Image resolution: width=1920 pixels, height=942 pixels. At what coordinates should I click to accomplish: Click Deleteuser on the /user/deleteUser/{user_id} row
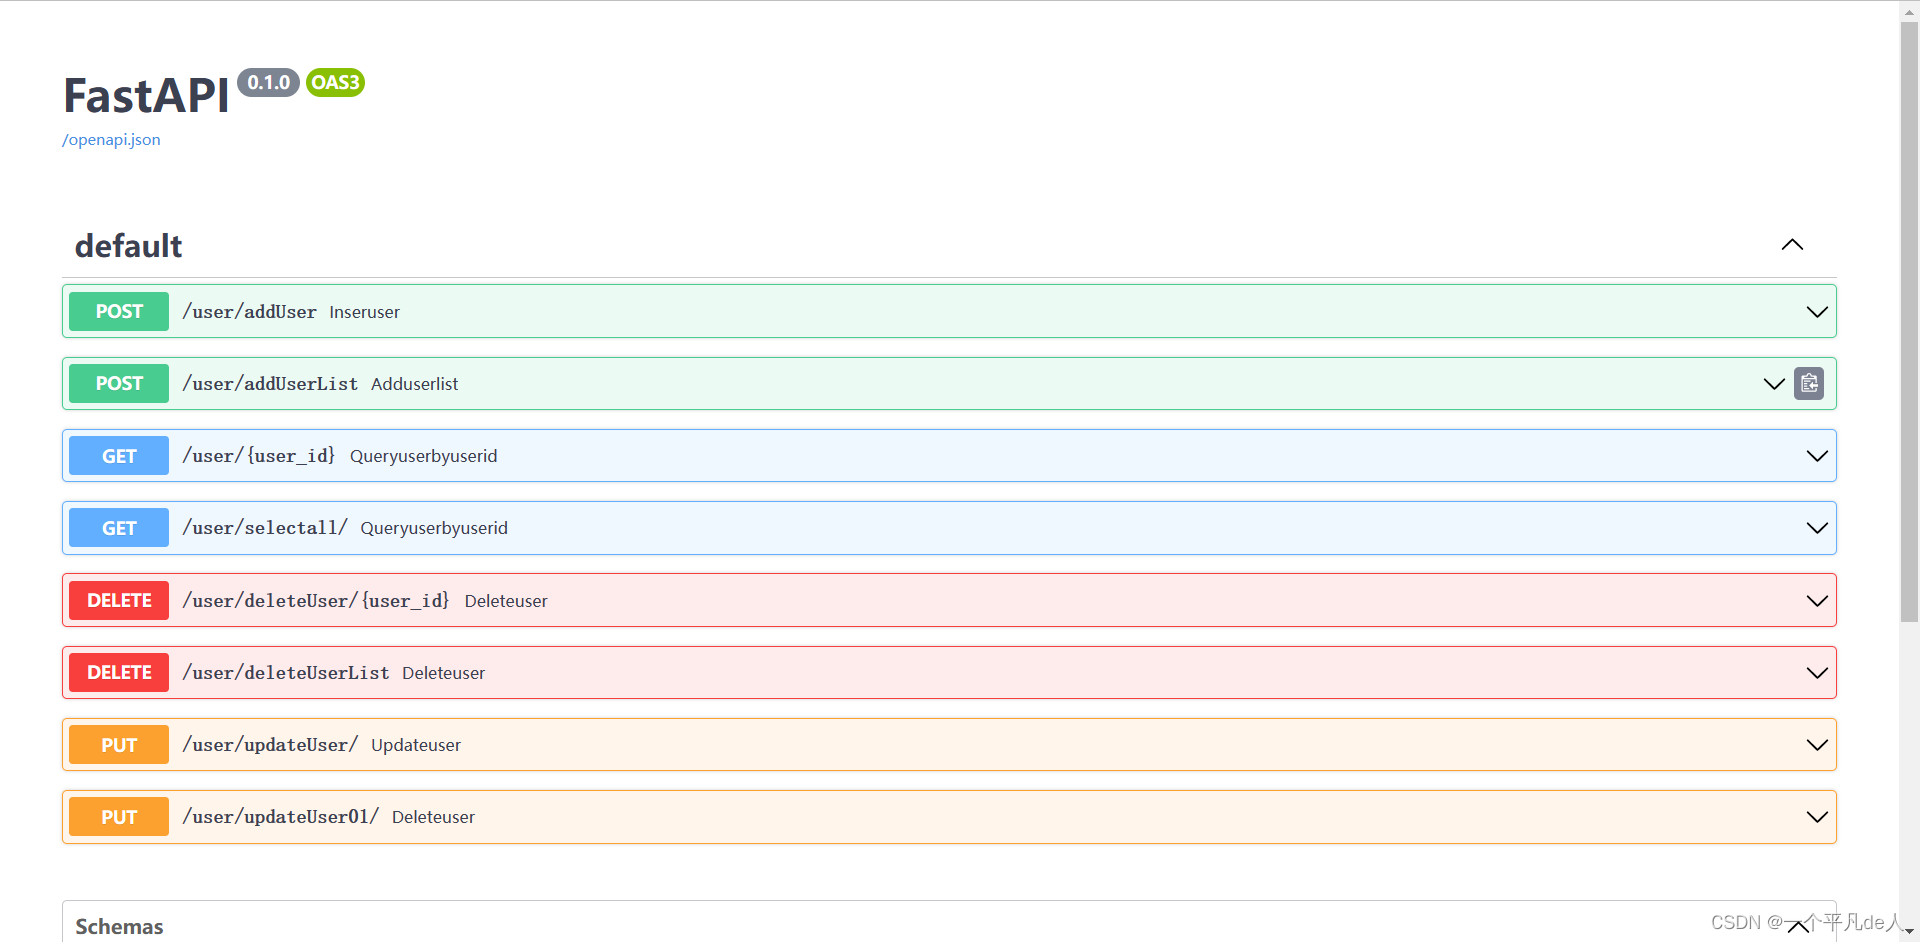(506, 601)
